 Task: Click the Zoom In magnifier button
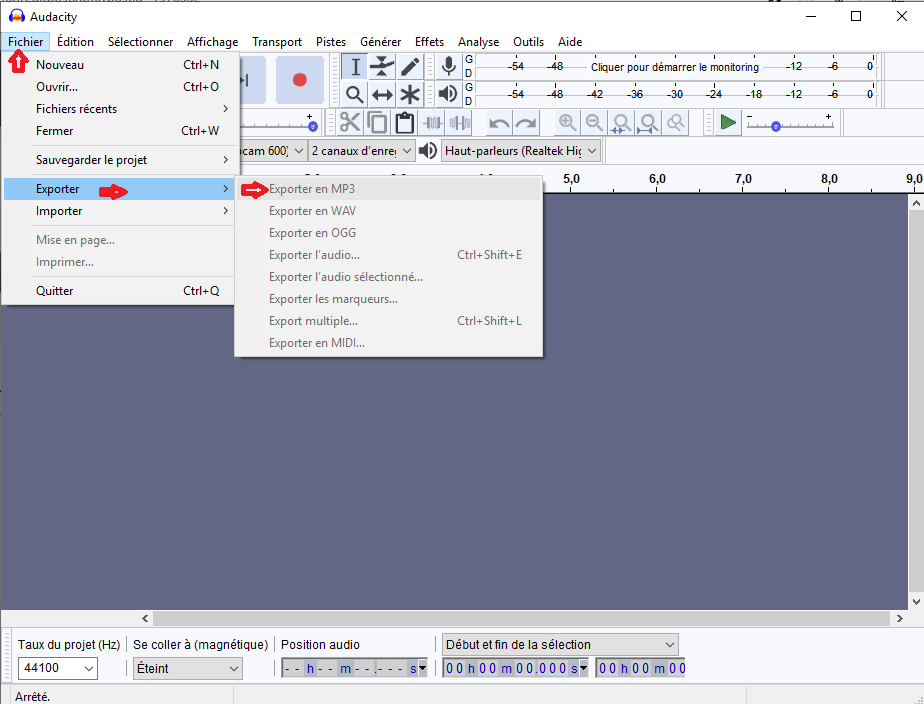(567, 123)
